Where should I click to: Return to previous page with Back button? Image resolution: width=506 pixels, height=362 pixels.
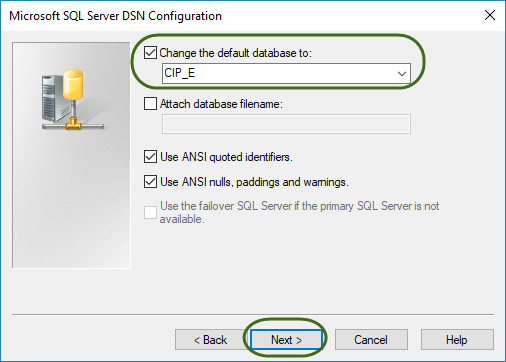pos(211,340)
